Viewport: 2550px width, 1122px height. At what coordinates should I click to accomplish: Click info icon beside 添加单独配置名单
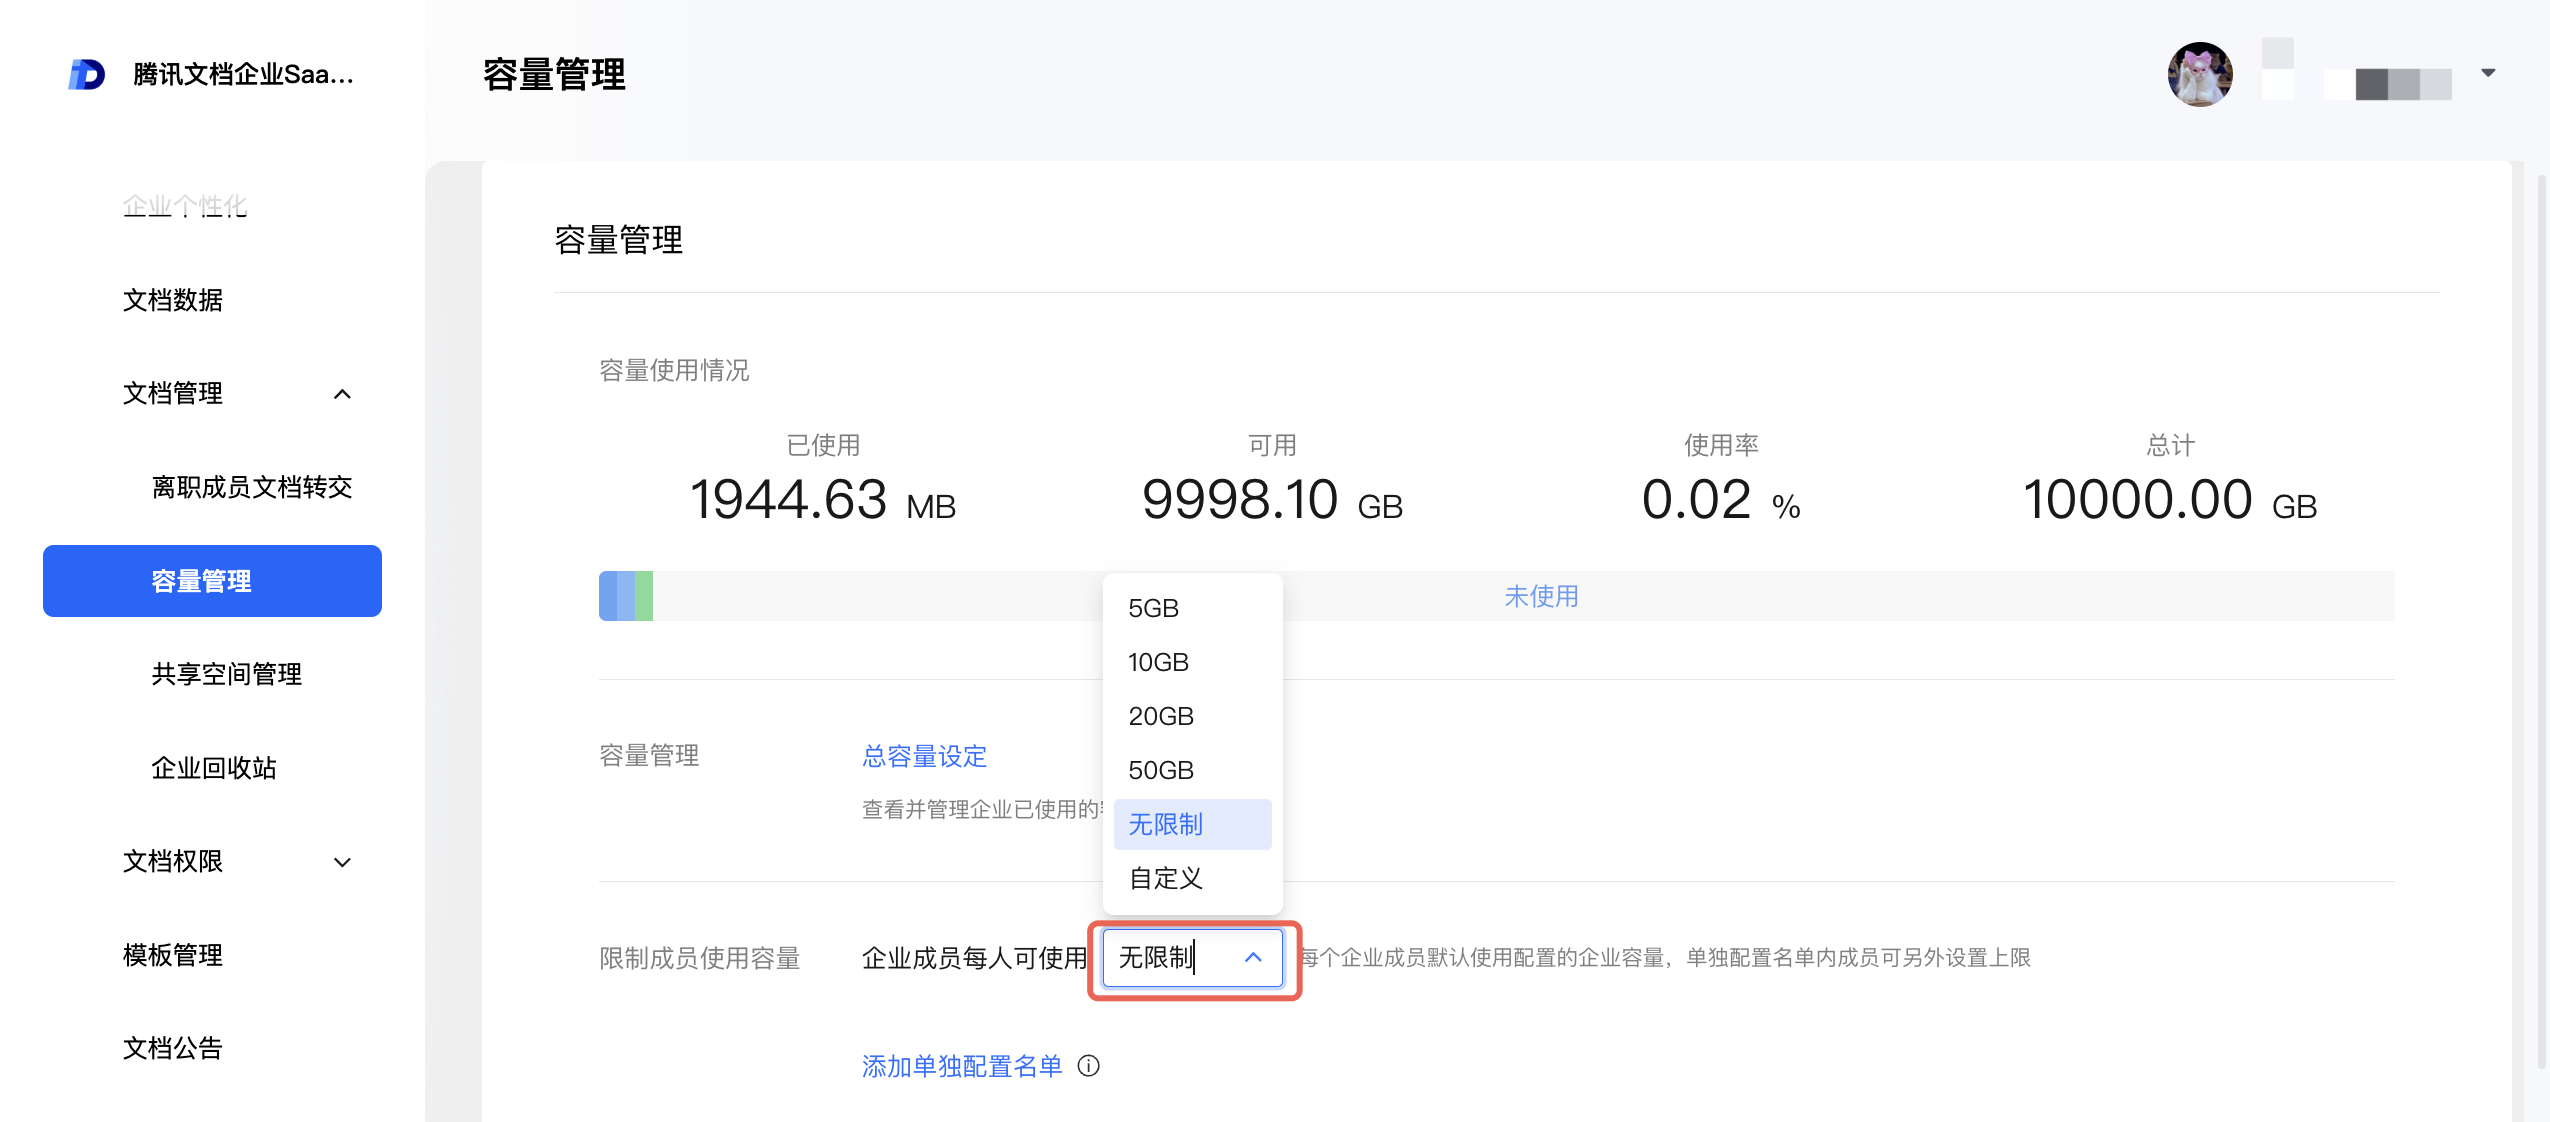coord(1088,1066)
